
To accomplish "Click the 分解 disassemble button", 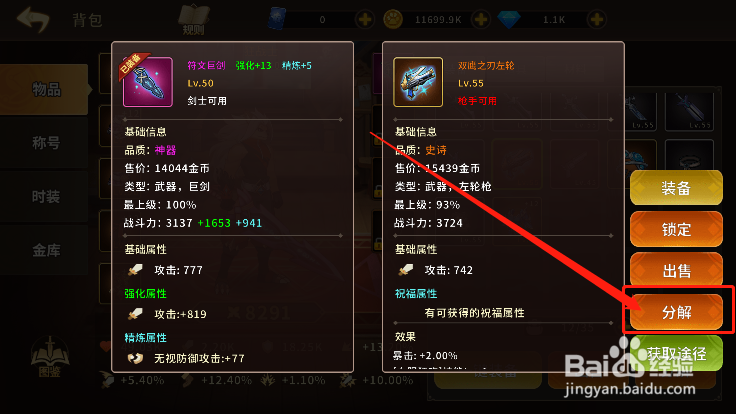I will tap(676, 312).
